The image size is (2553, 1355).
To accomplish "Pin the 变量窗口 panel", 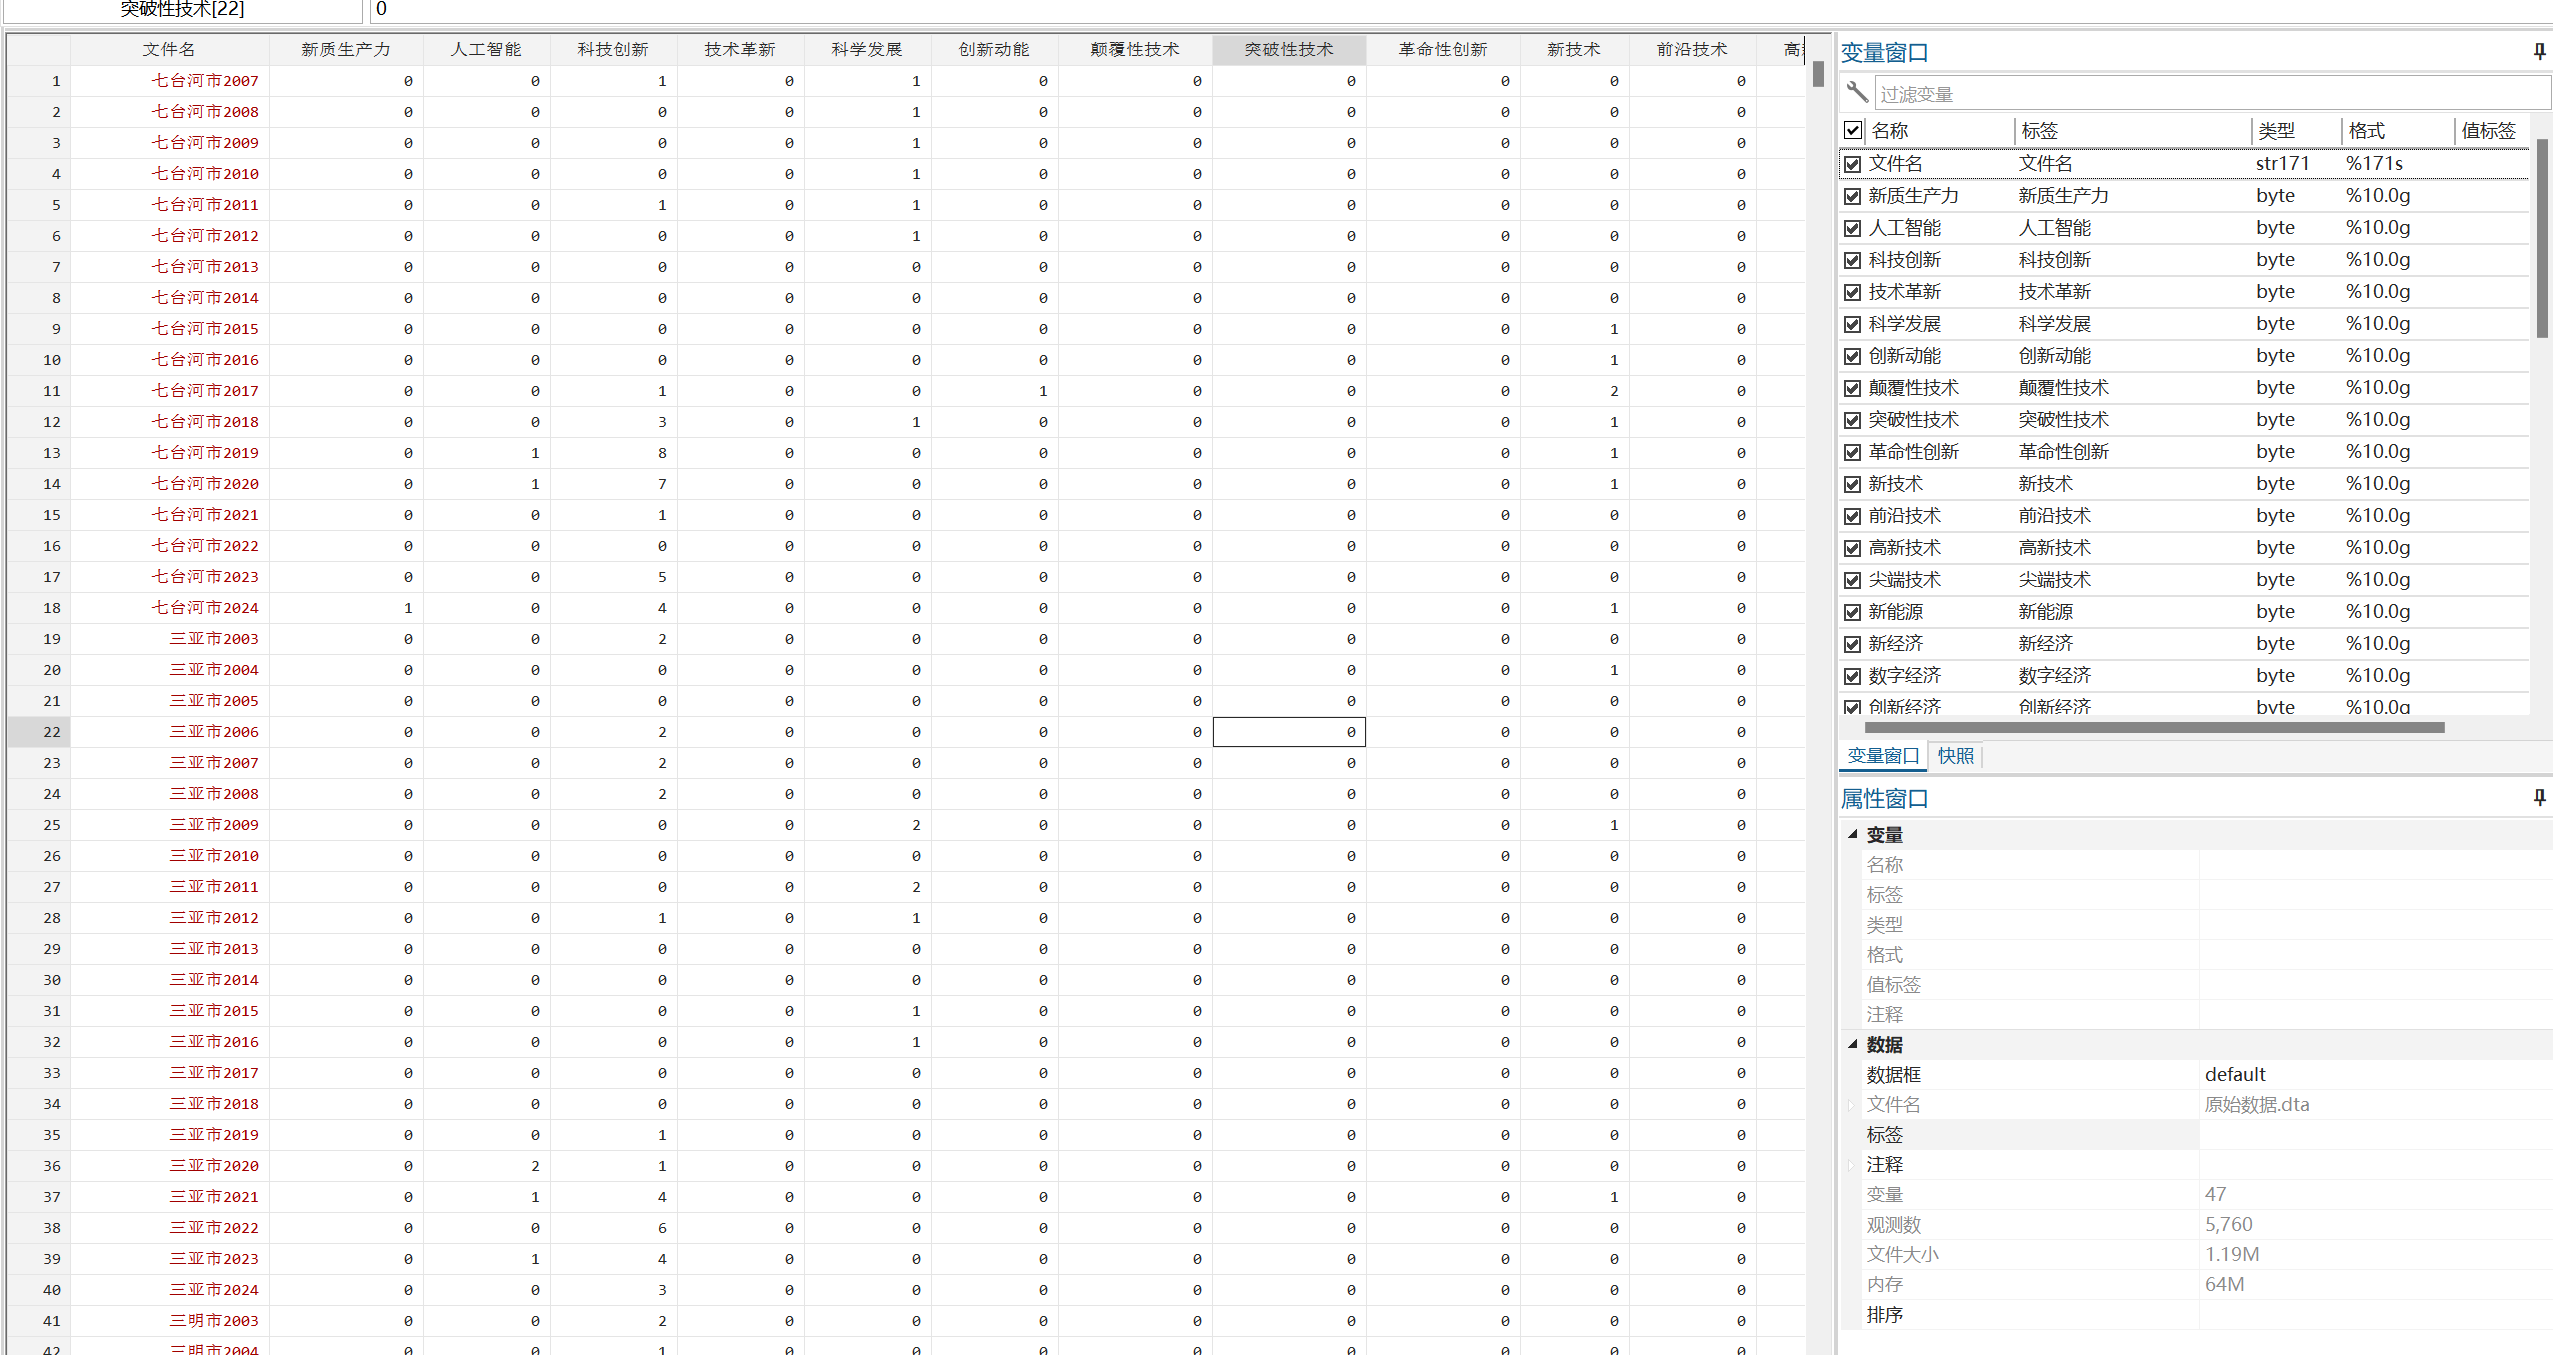I will [2539, 51].
